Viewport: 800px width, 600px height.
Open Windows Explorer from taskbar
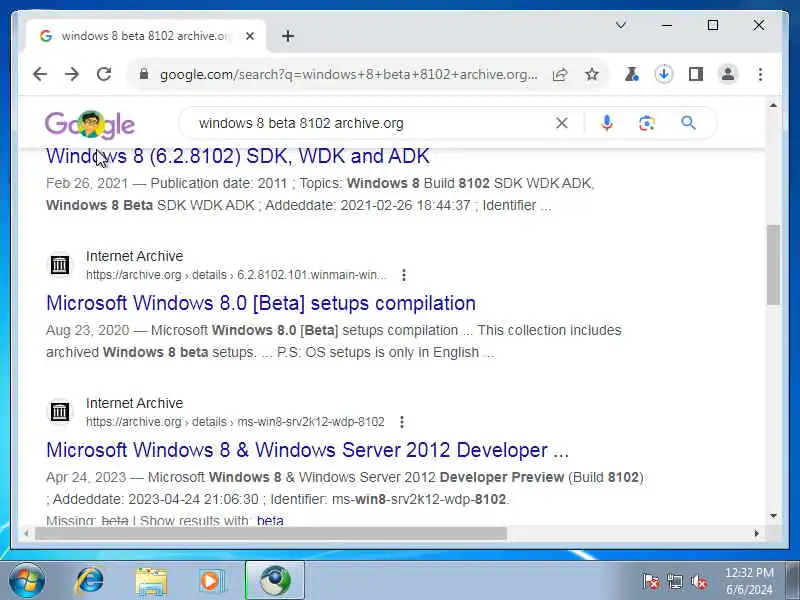pos(151,582)
